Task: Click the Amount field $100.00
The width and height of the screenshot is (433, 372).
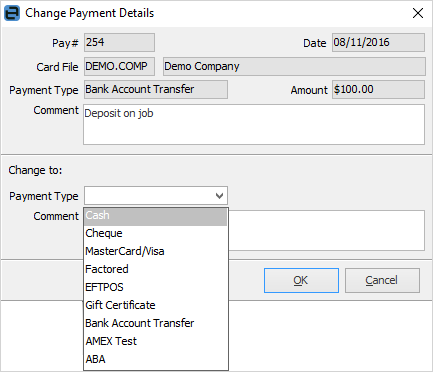Action: click(x=378, y=89)
